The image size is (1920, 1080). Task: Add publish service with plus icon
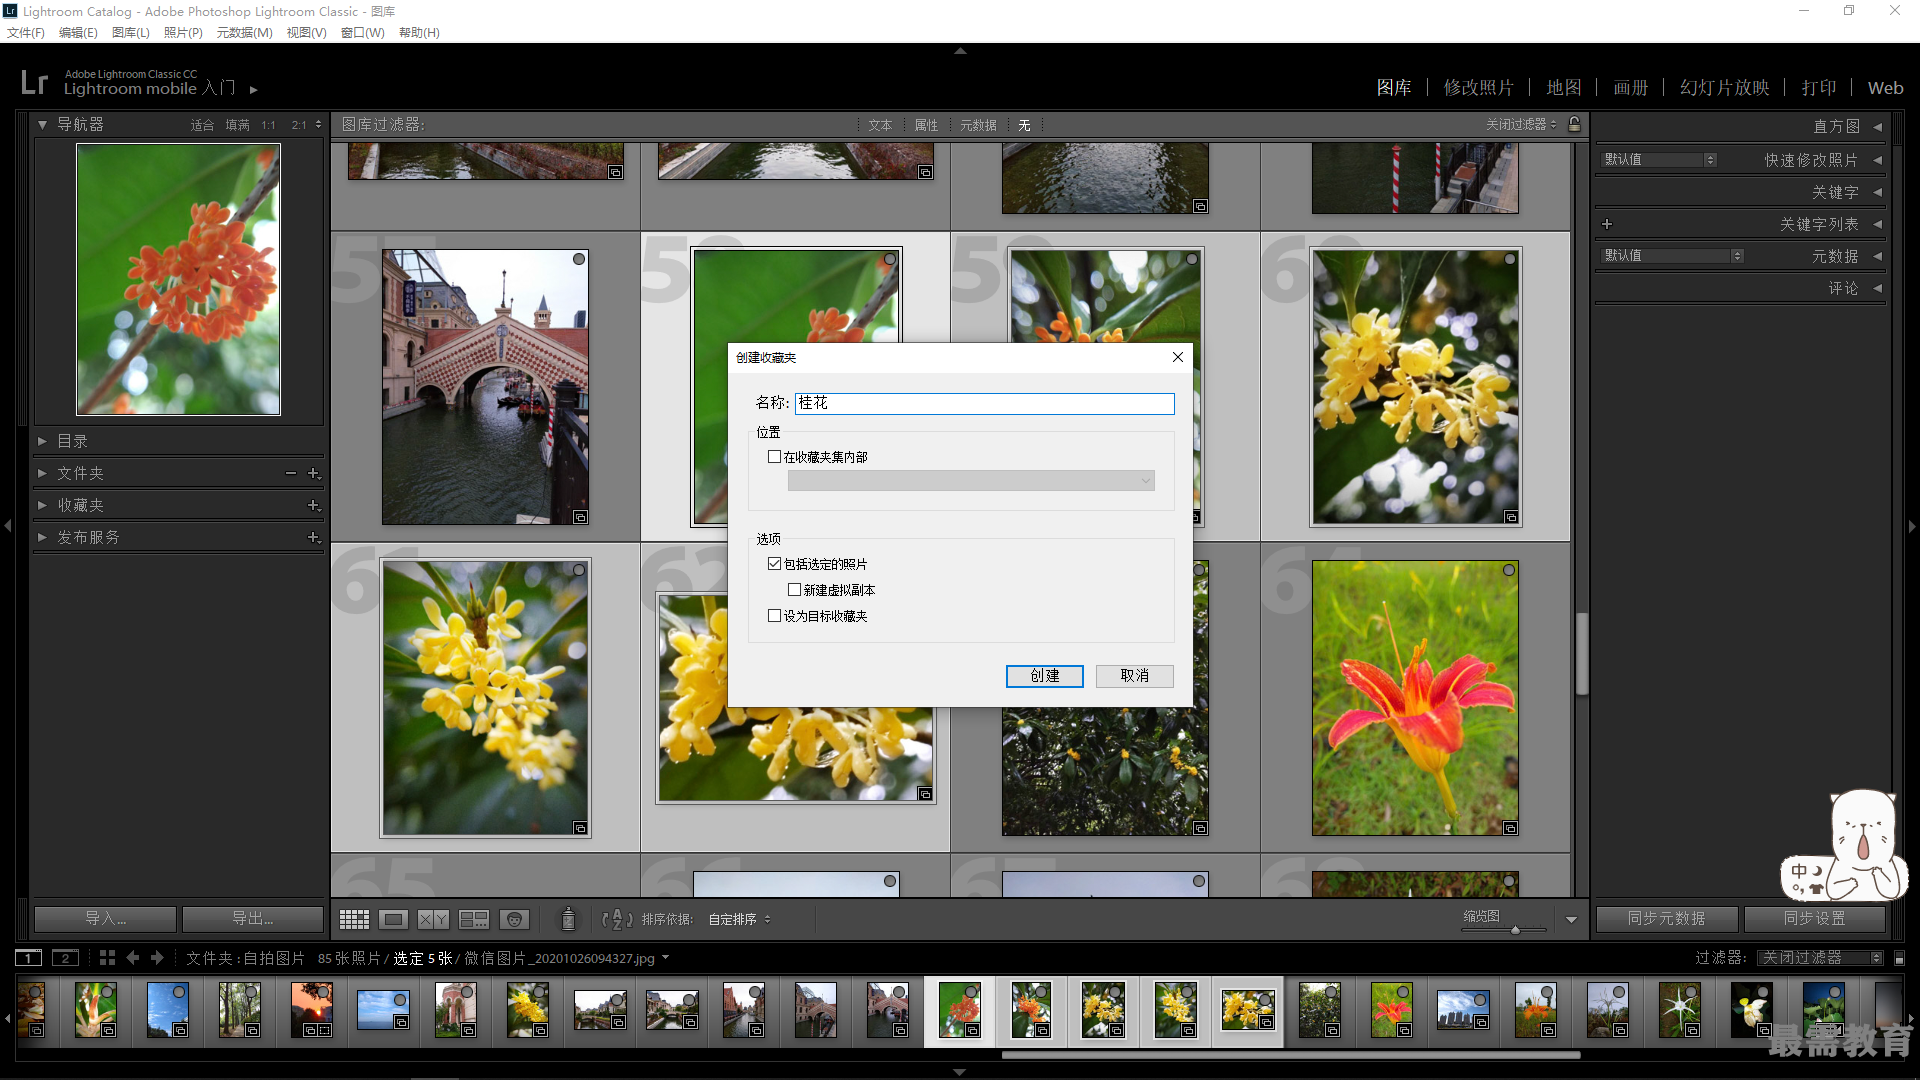point(313,537)
